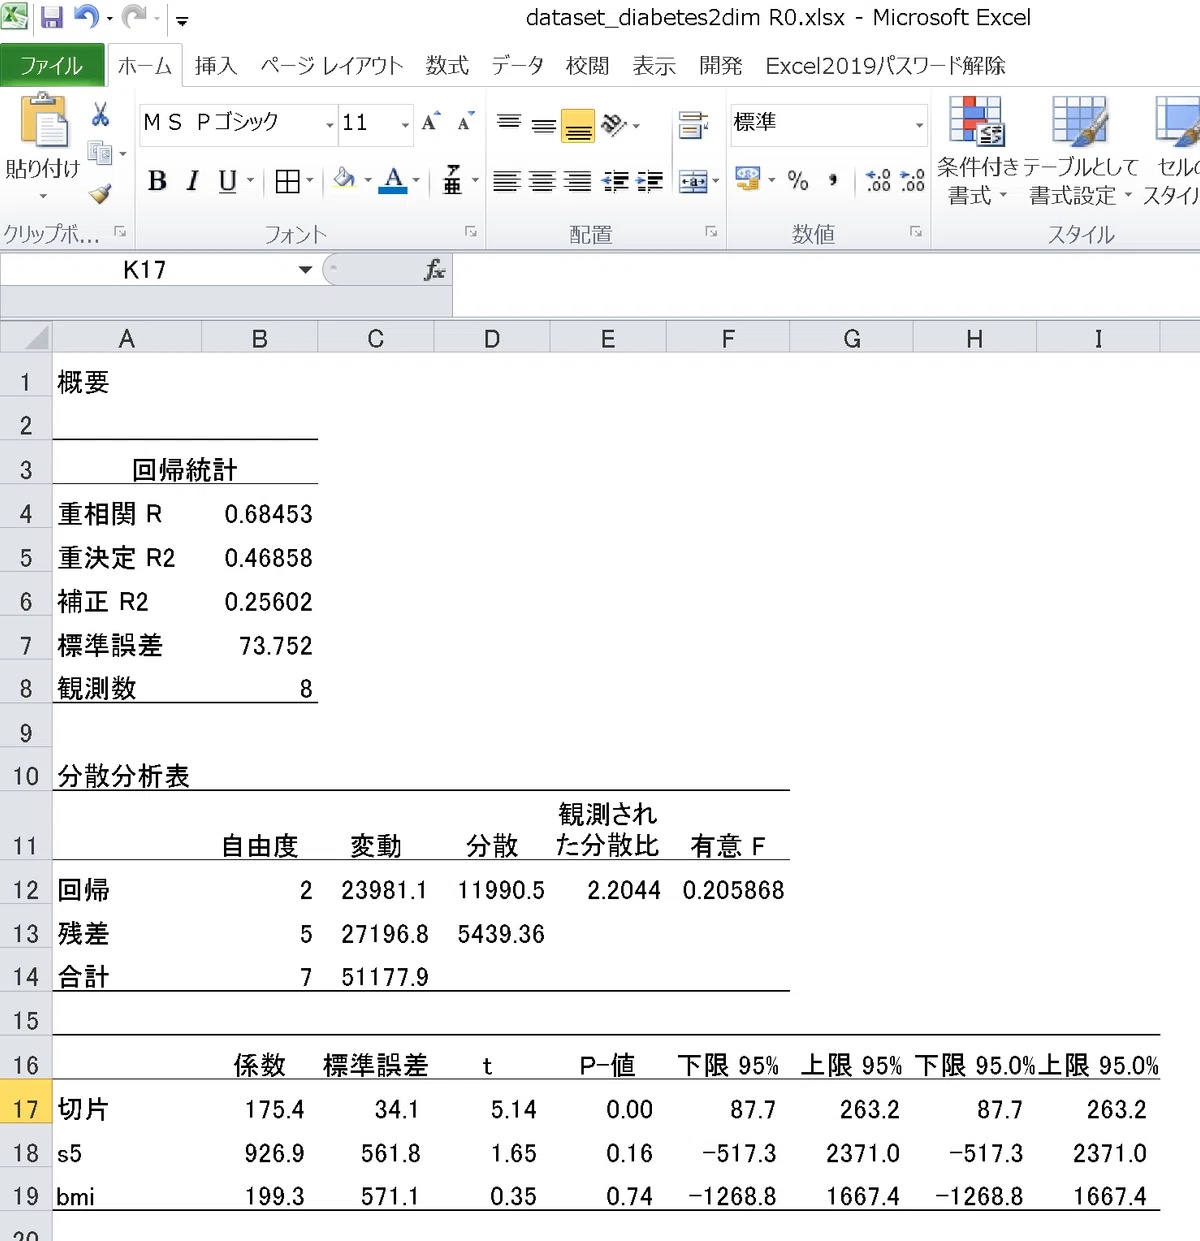Toggle top vertical alignment
1200x1241 pixels.
509,124
